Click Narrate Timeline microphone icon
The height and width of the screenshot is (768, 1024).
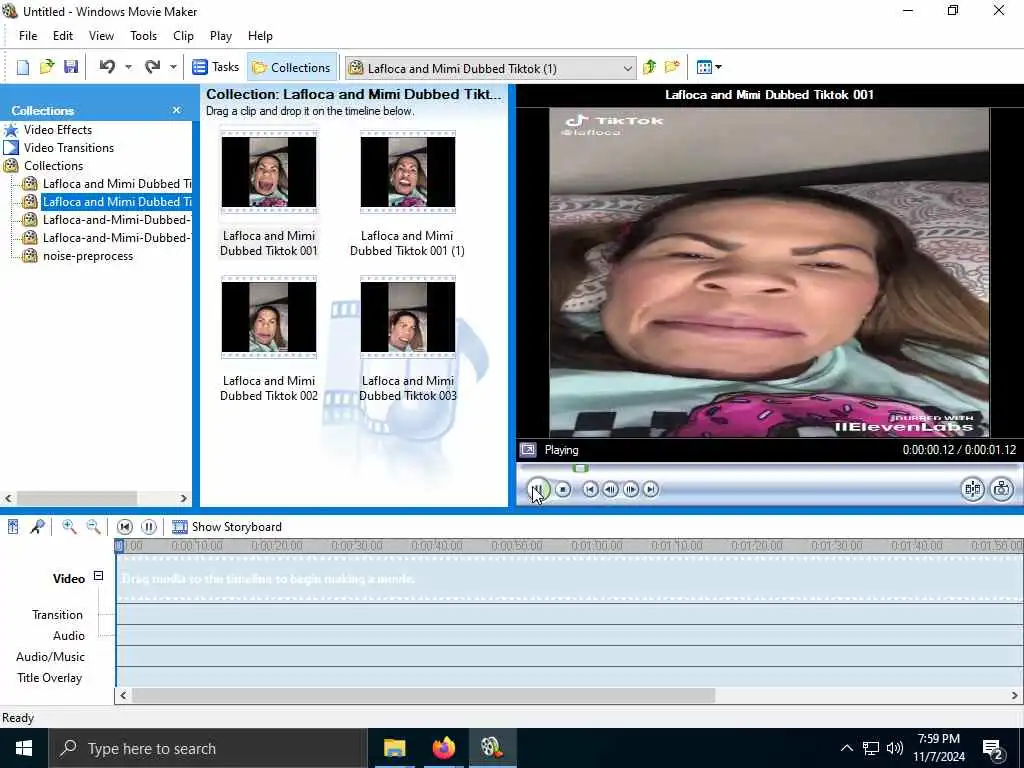coord(37,527)
